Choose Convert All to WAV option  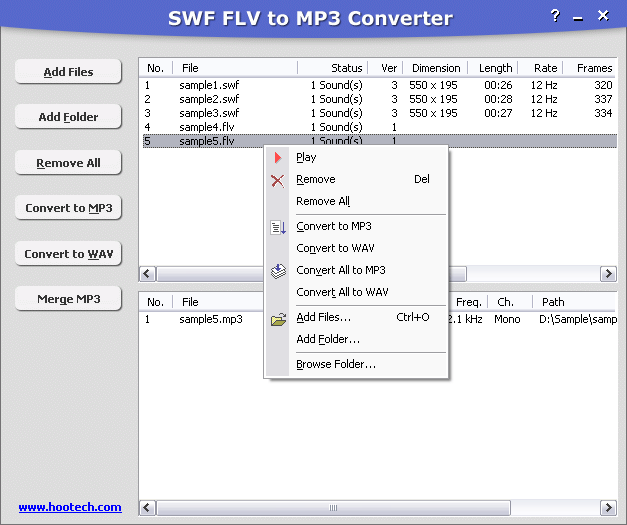342,292
